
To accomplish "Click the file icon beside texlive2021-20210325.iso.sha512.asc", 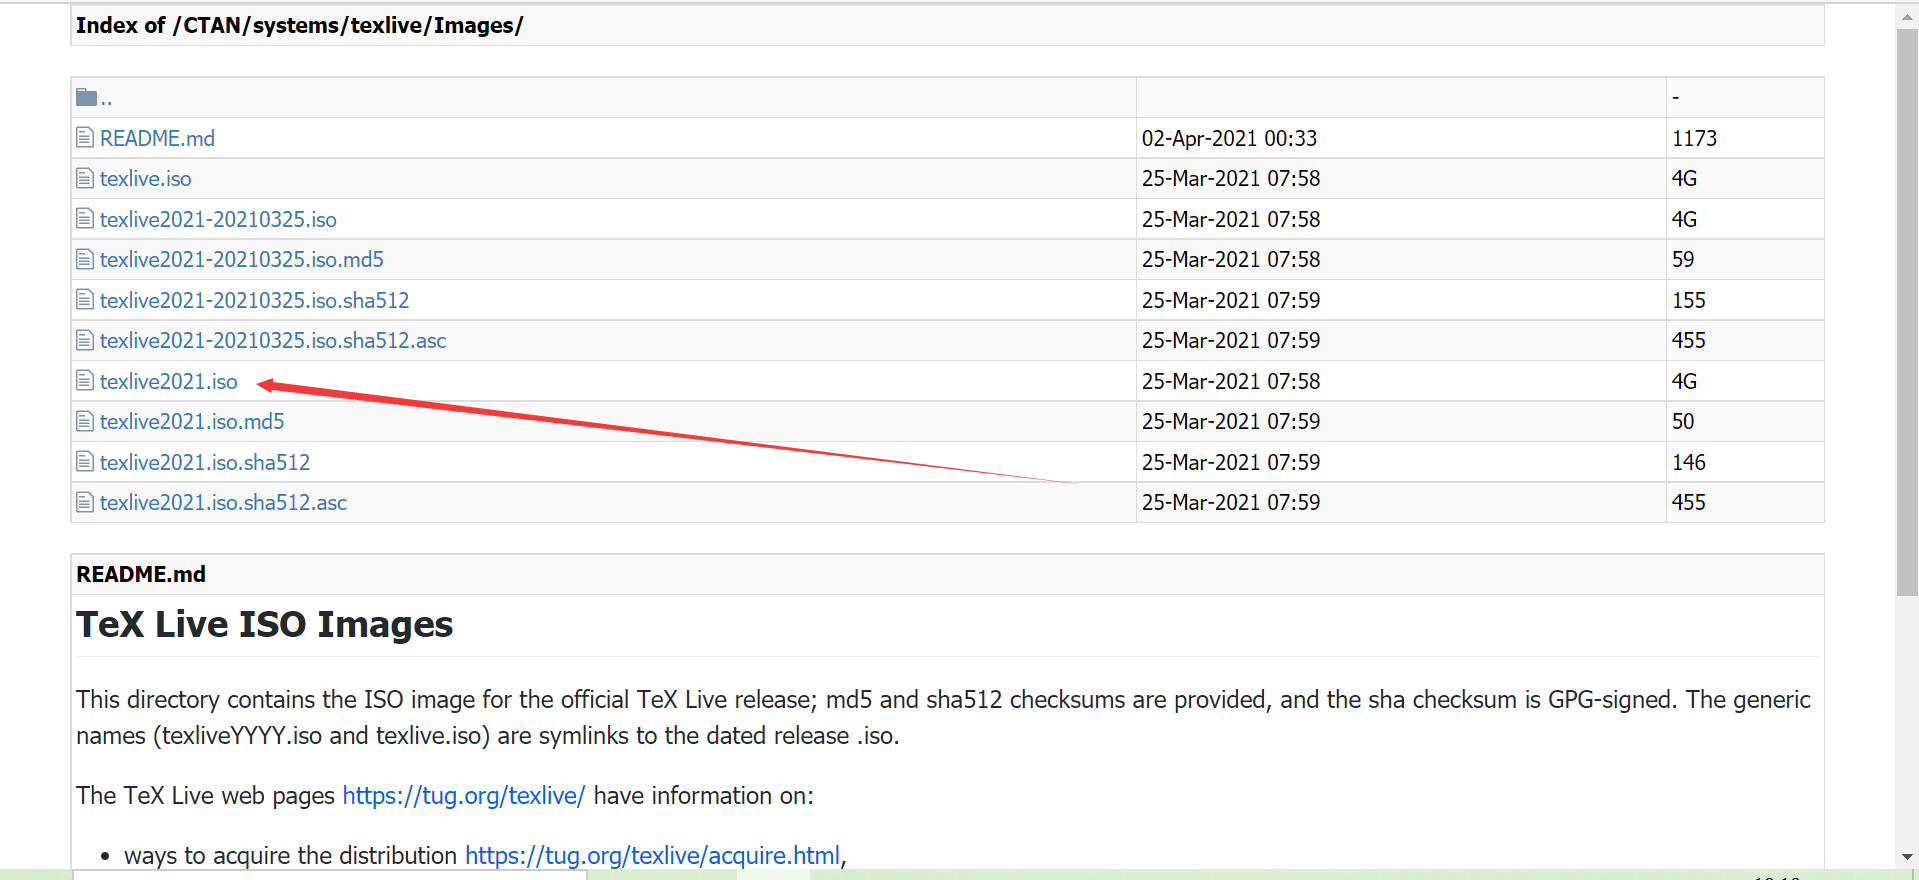I will (85, 340).
